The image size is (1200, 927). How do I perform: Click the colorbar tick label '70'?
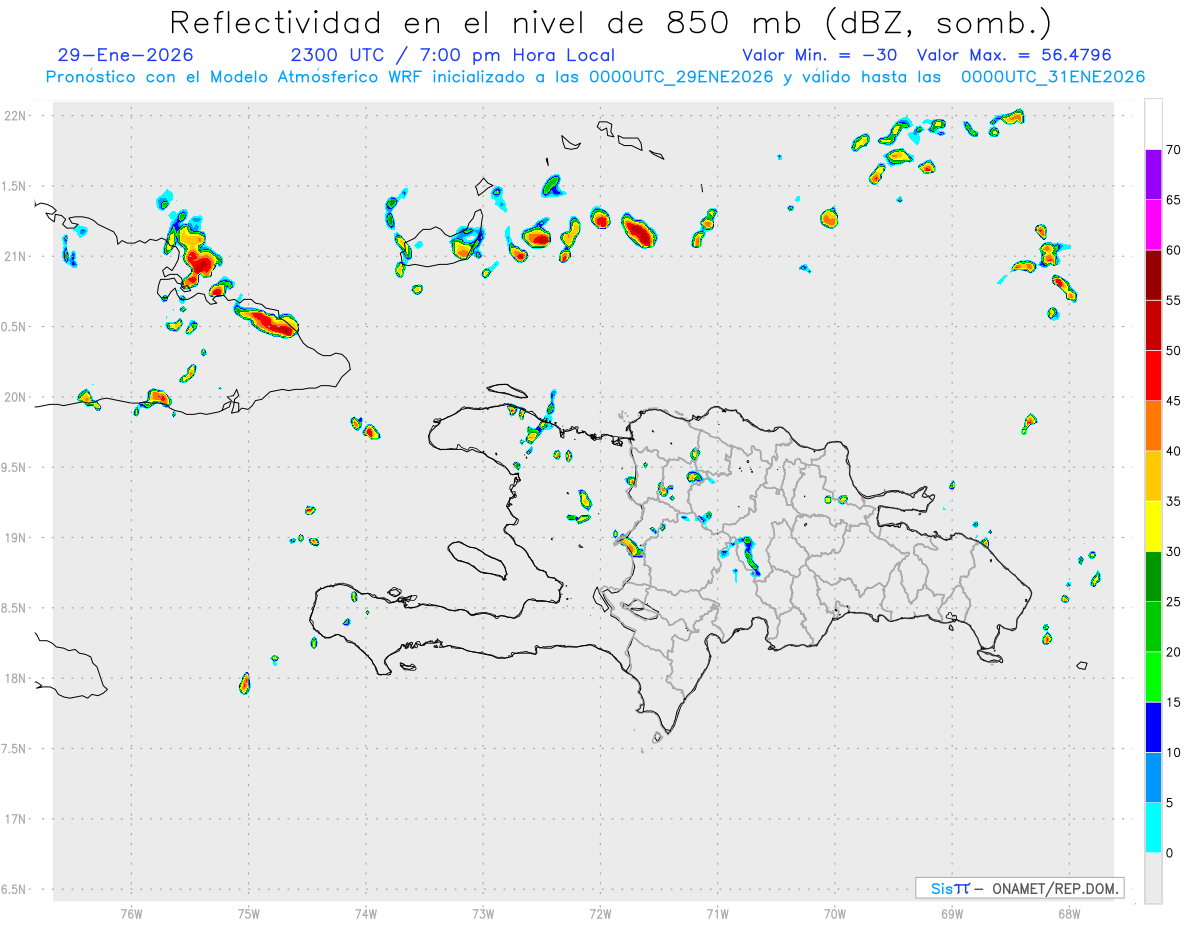(1173, 150)
